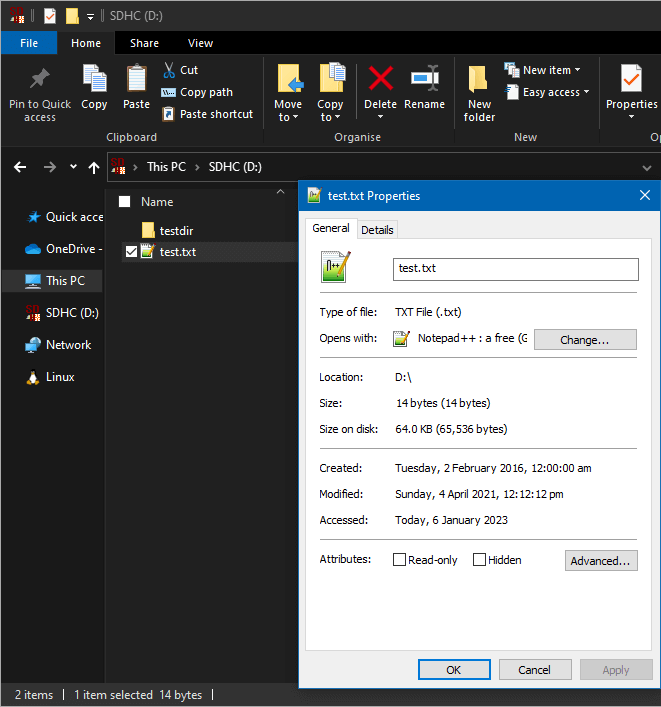Open the New item dropdown
The width and height of the screenshot is (661, 707).
coord(545,70)
